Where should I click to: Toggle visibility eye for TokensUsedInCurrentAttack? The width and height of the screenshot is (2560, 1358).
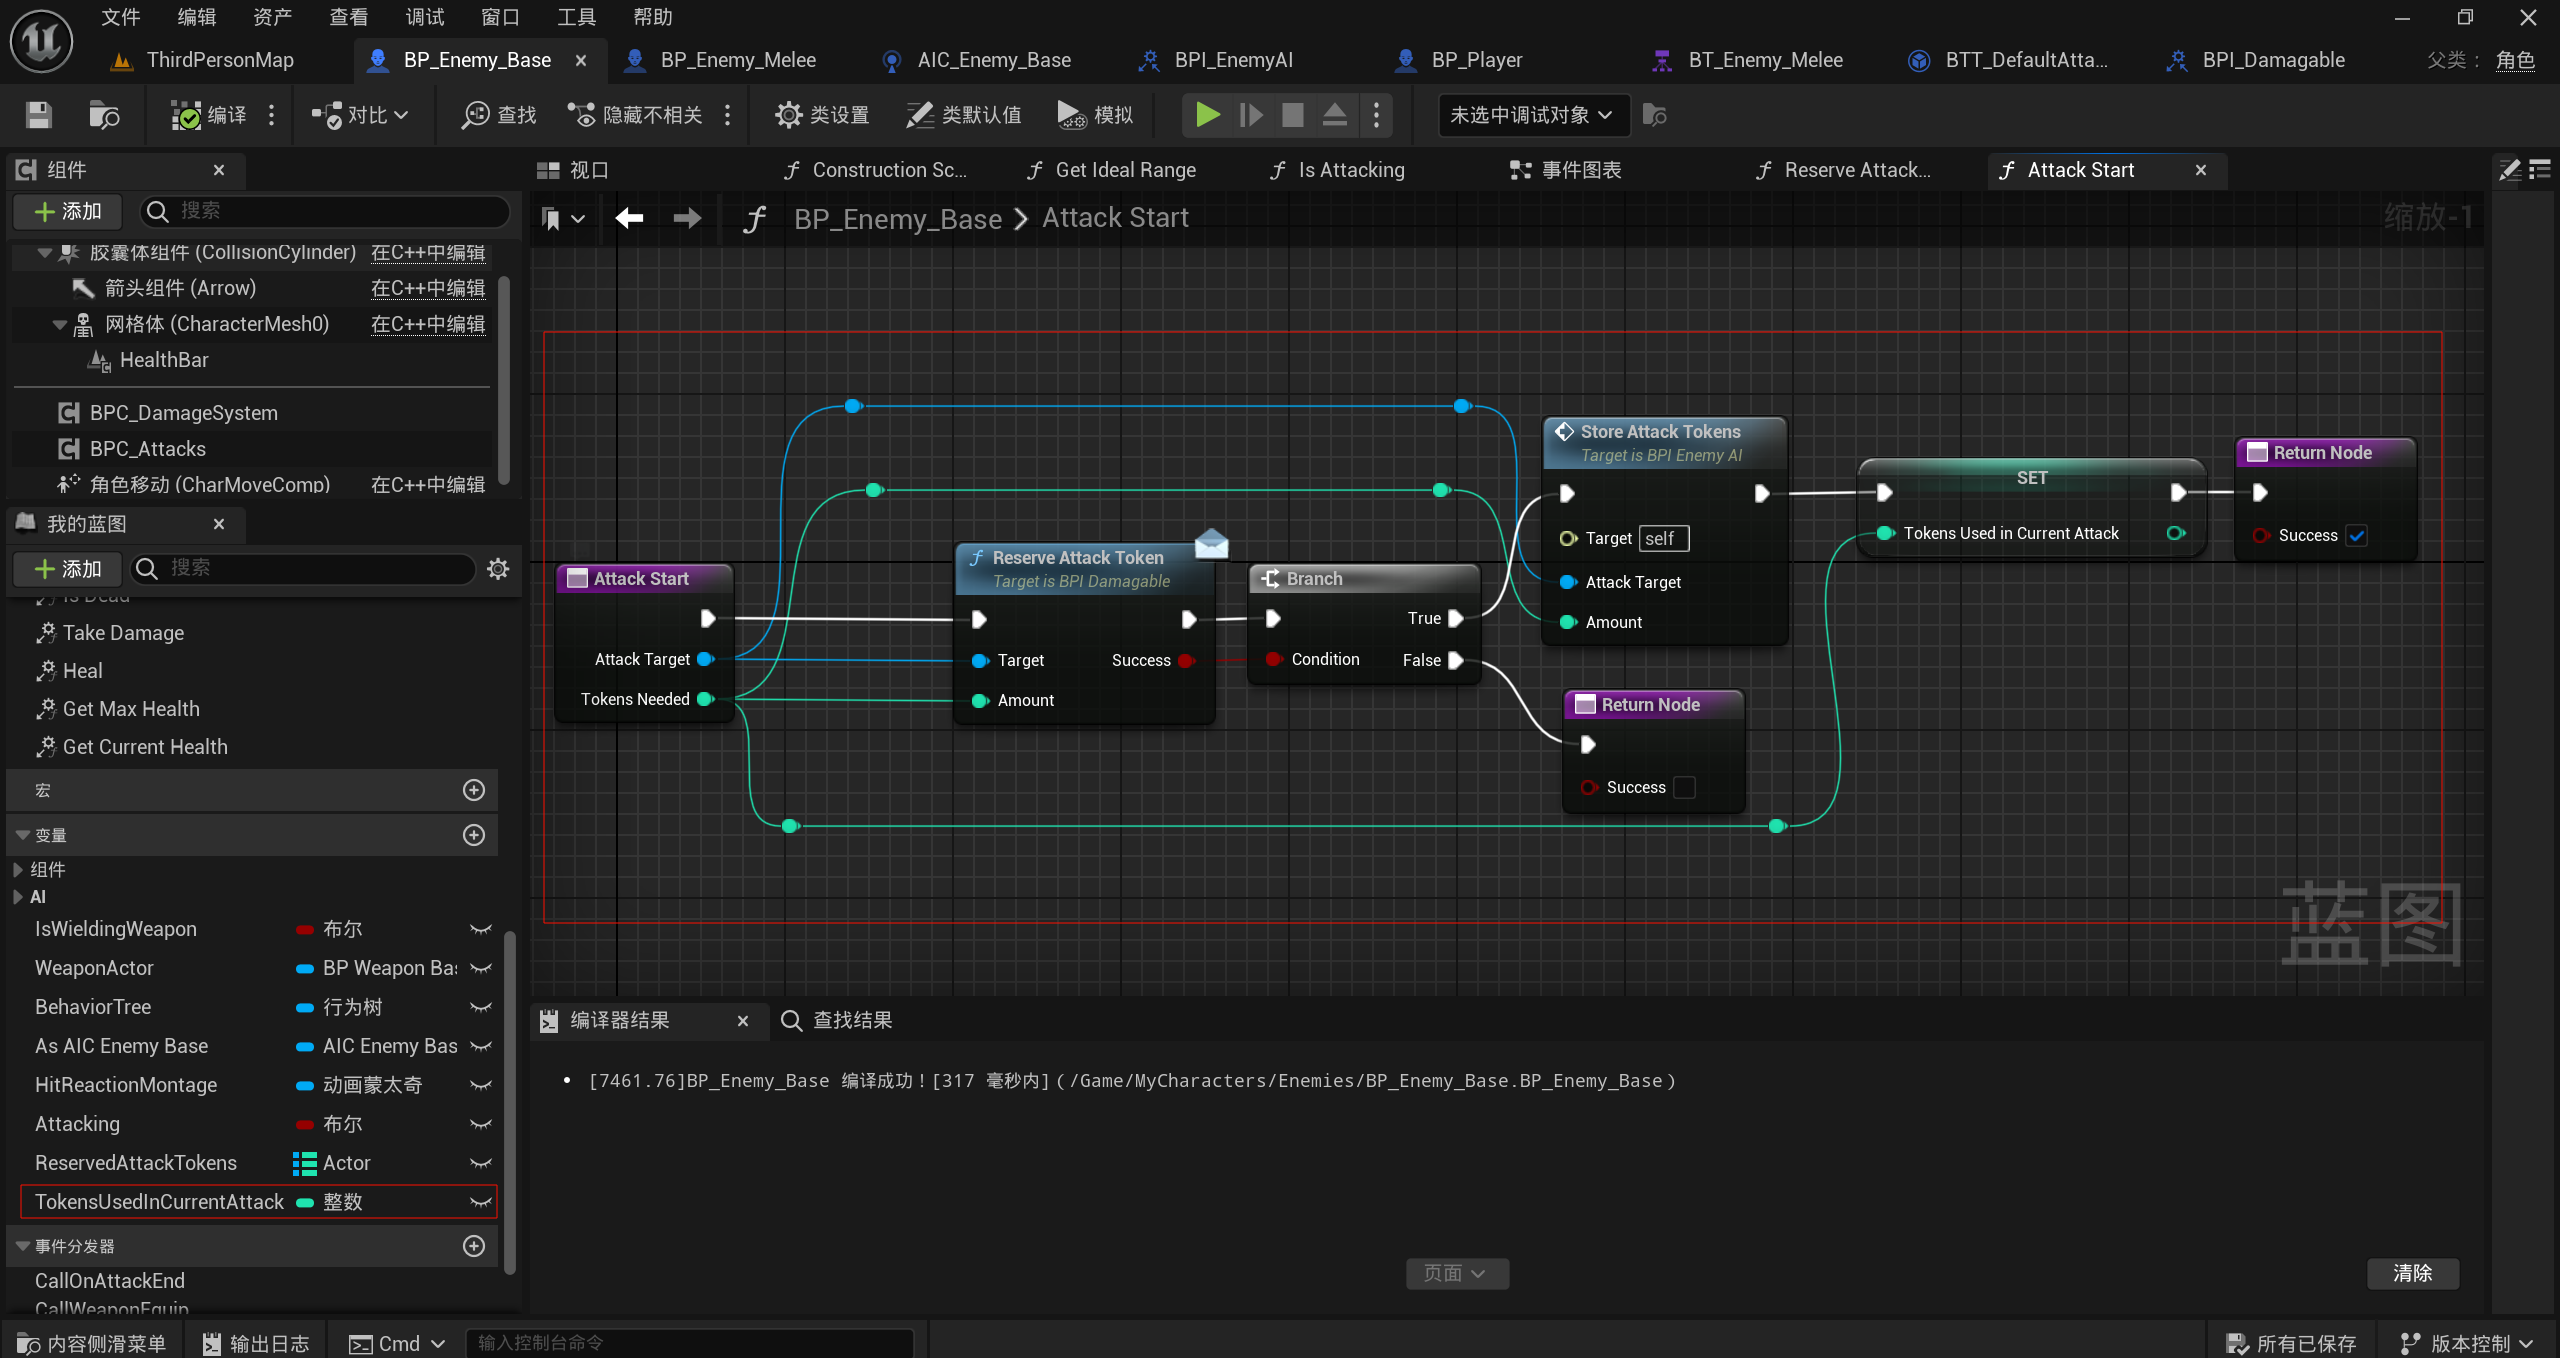pyautogui.click(x=481, y=1202)
